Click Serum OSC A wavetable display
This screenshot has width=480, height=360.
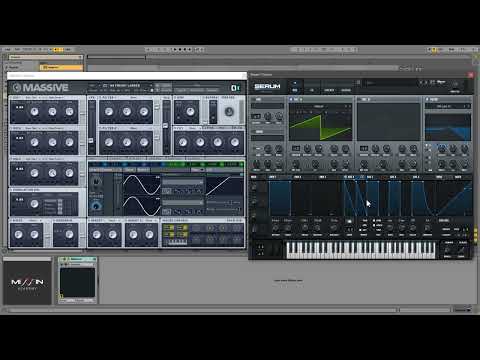click(x=320, y=122)
